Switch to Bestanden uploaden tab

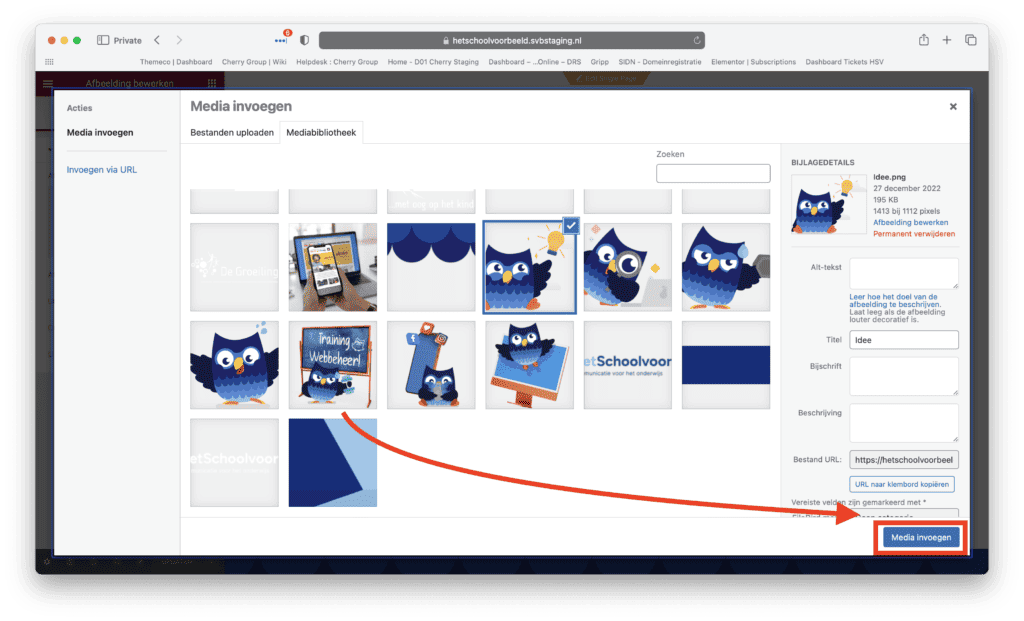coord(232,132)
